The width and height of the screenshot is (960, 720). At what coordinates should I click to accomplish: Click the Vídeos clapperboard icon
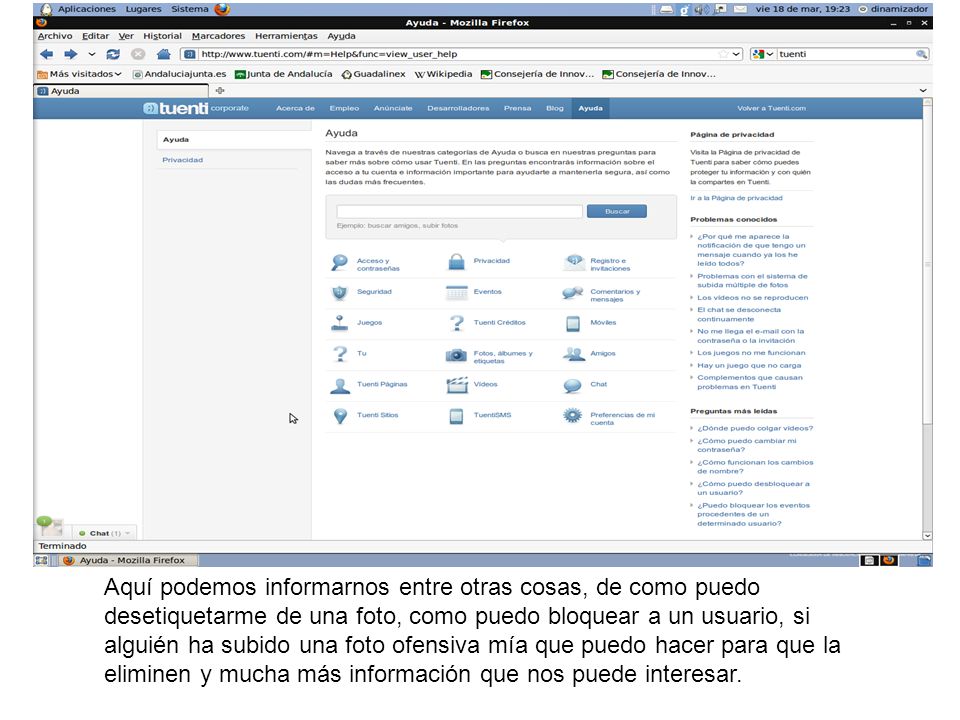[457, 385]
